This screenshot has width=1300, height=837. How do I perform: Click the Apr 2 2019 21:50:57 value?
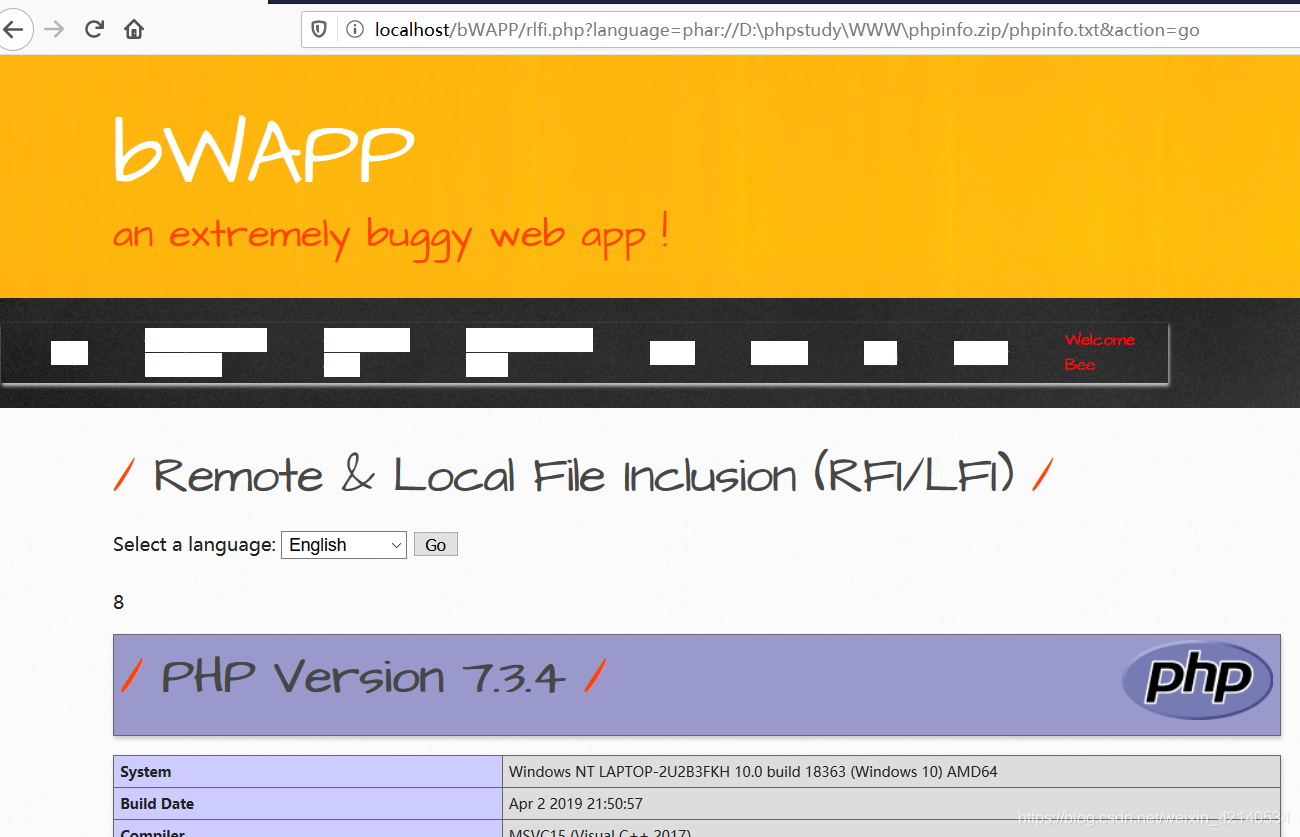coord(576,804)
